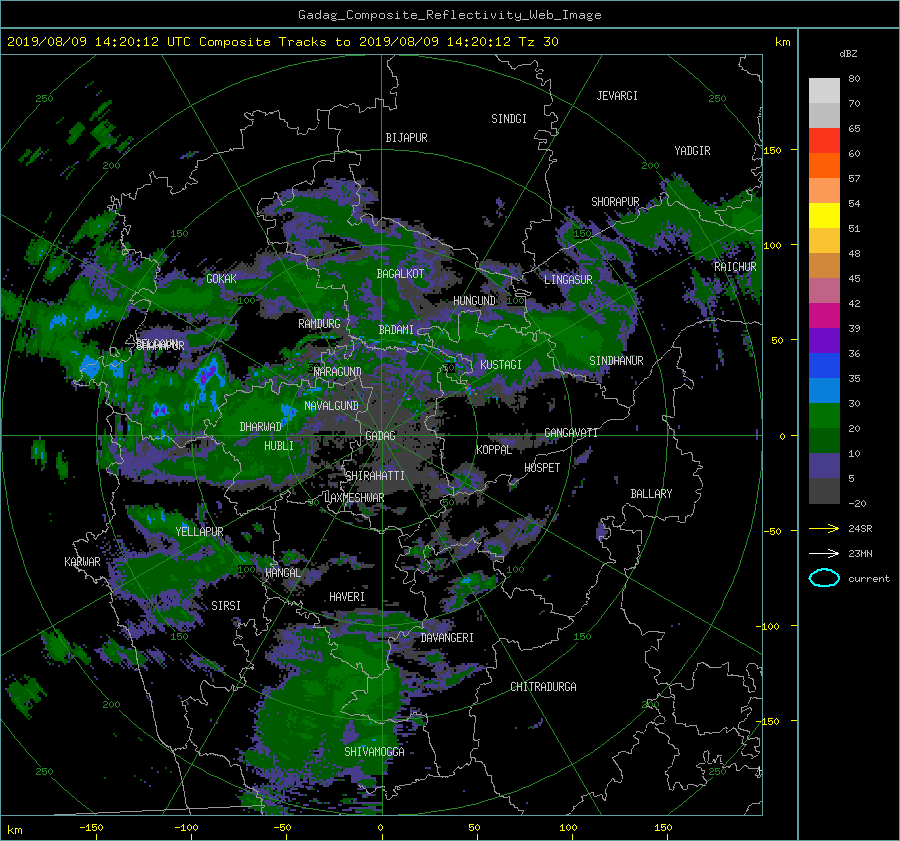Click the SHIRAHATTI city label
Viewport: 900px width, 841px height.
(375, 475)
